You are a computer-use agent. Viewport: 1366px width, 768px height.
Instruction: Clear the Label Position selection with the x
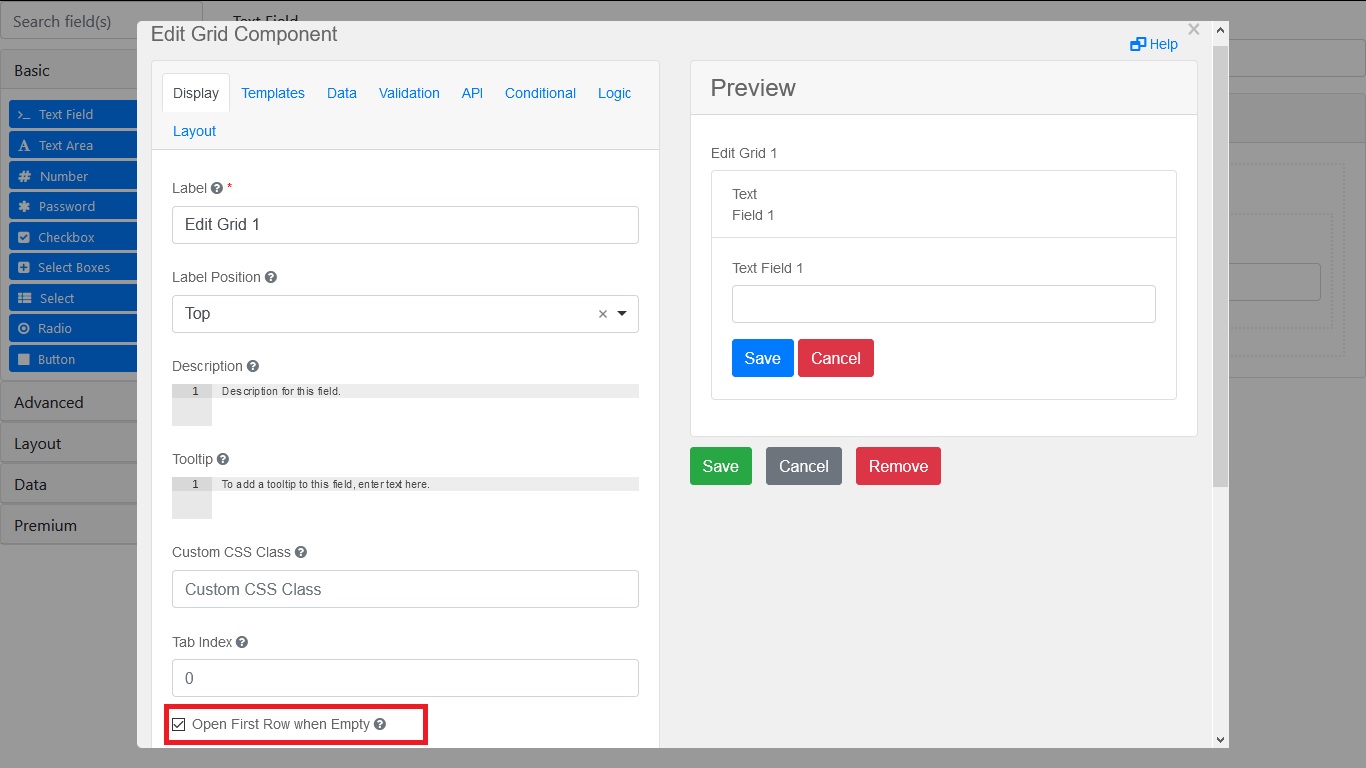click(x=602, y=313)
